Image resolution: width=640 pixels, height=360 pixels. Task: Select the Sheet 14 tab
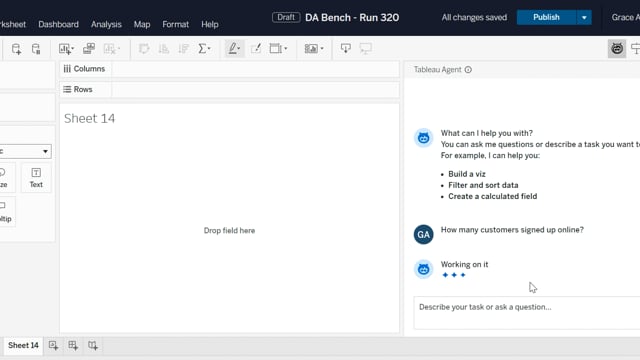[23, 345]
